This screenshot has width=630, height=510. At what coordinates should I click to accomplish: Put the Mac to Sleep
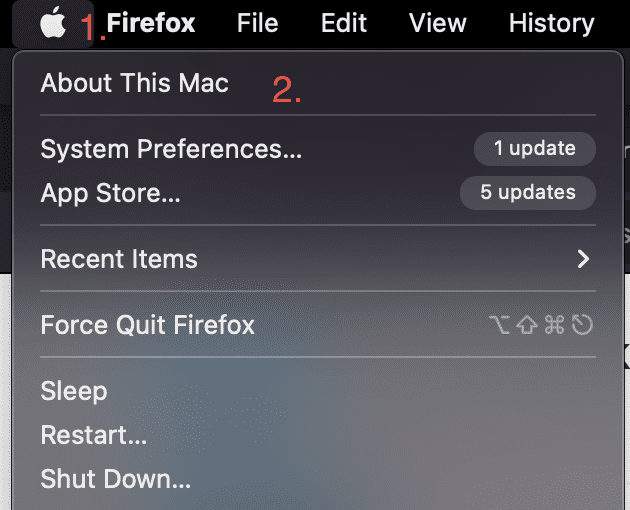pos(73,391)
